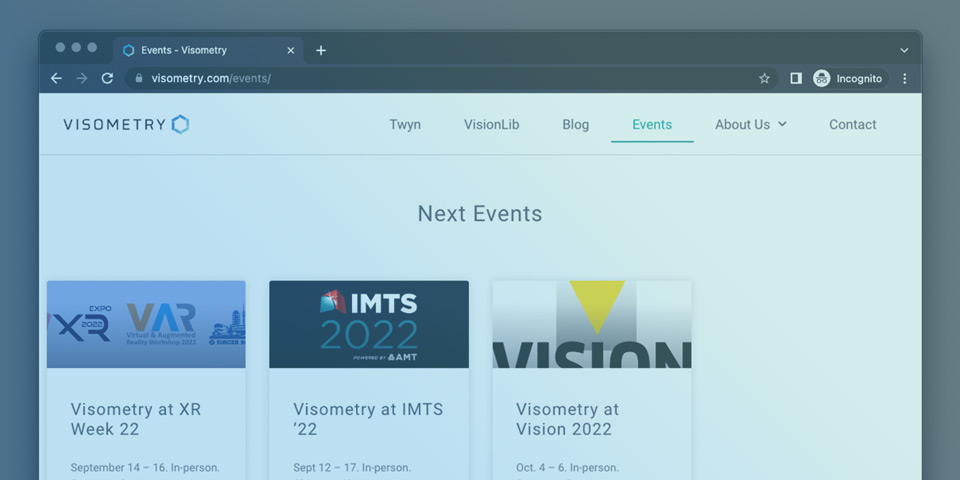Reload the page with the refresh icon

tap(107, 78)
